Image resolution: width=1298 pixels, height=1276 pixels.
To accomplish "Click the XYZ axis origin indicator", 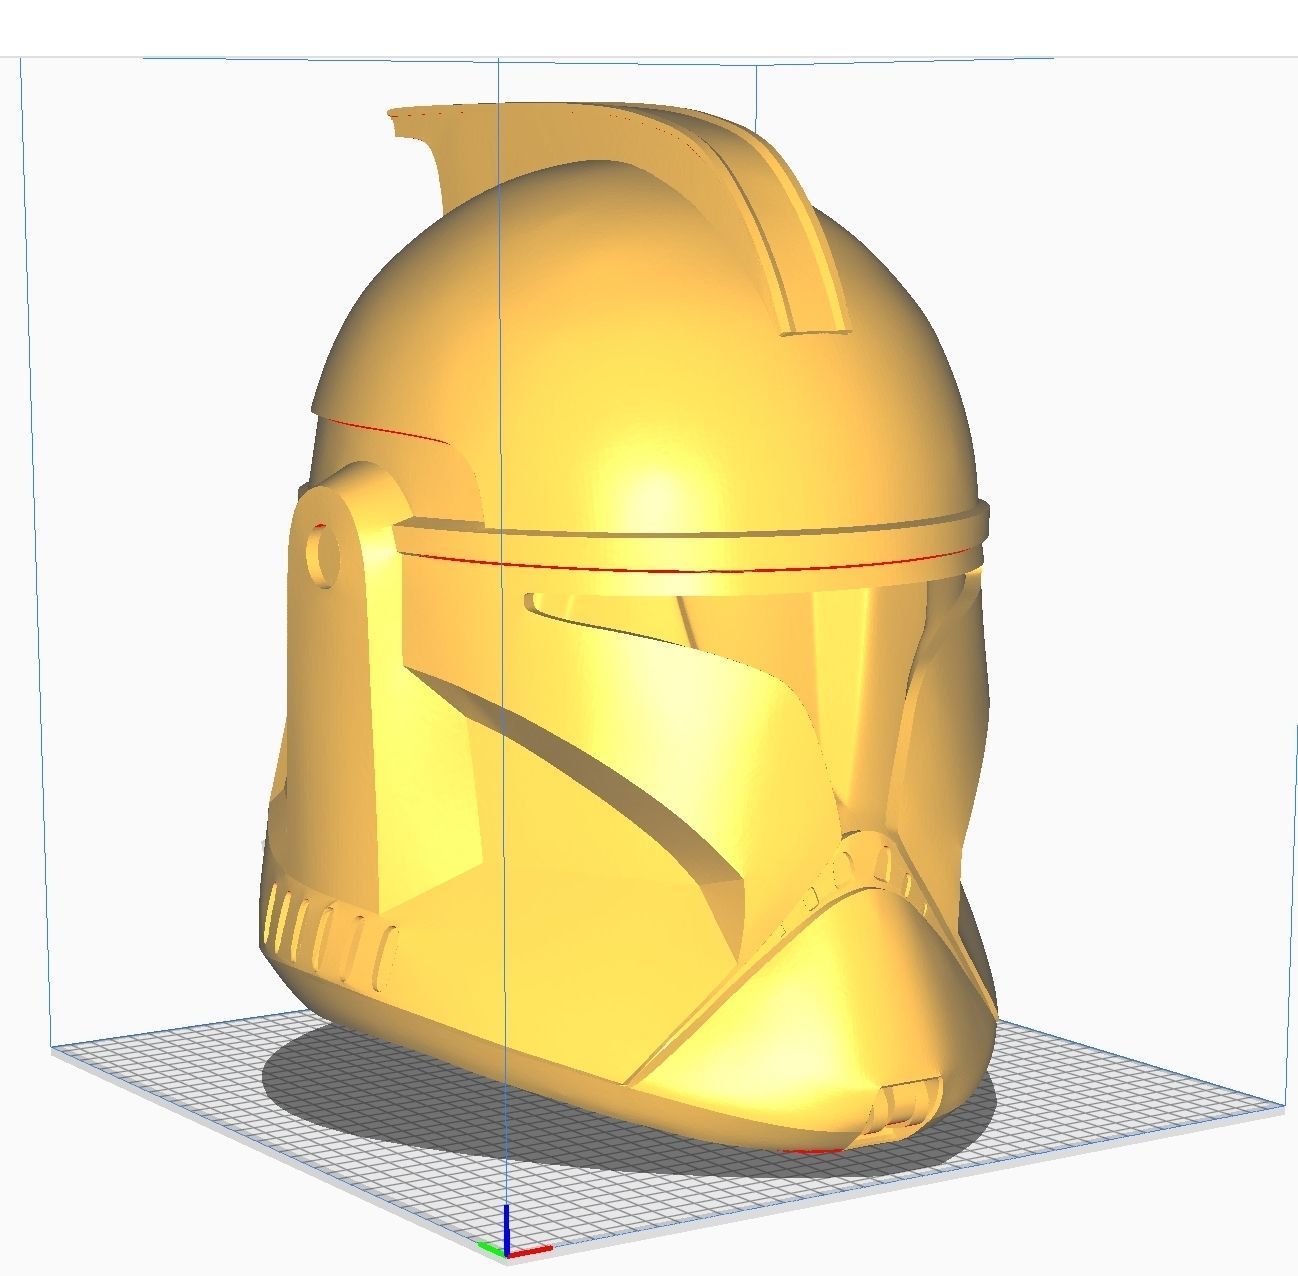I will 513,1234.
